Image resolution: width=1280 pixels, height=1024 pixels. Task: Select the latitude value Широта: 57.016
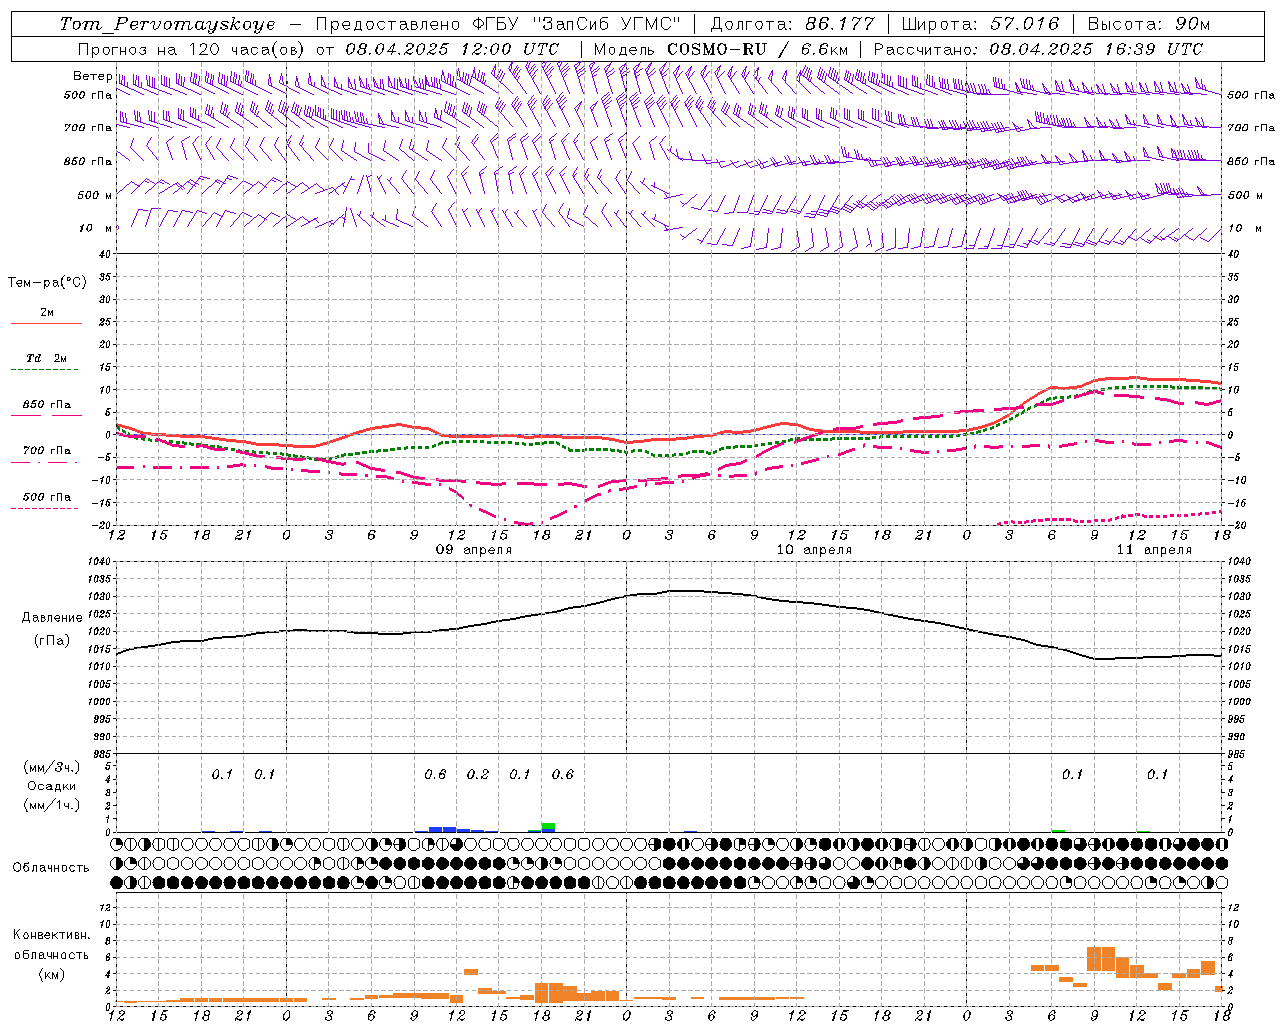(980, 24)
